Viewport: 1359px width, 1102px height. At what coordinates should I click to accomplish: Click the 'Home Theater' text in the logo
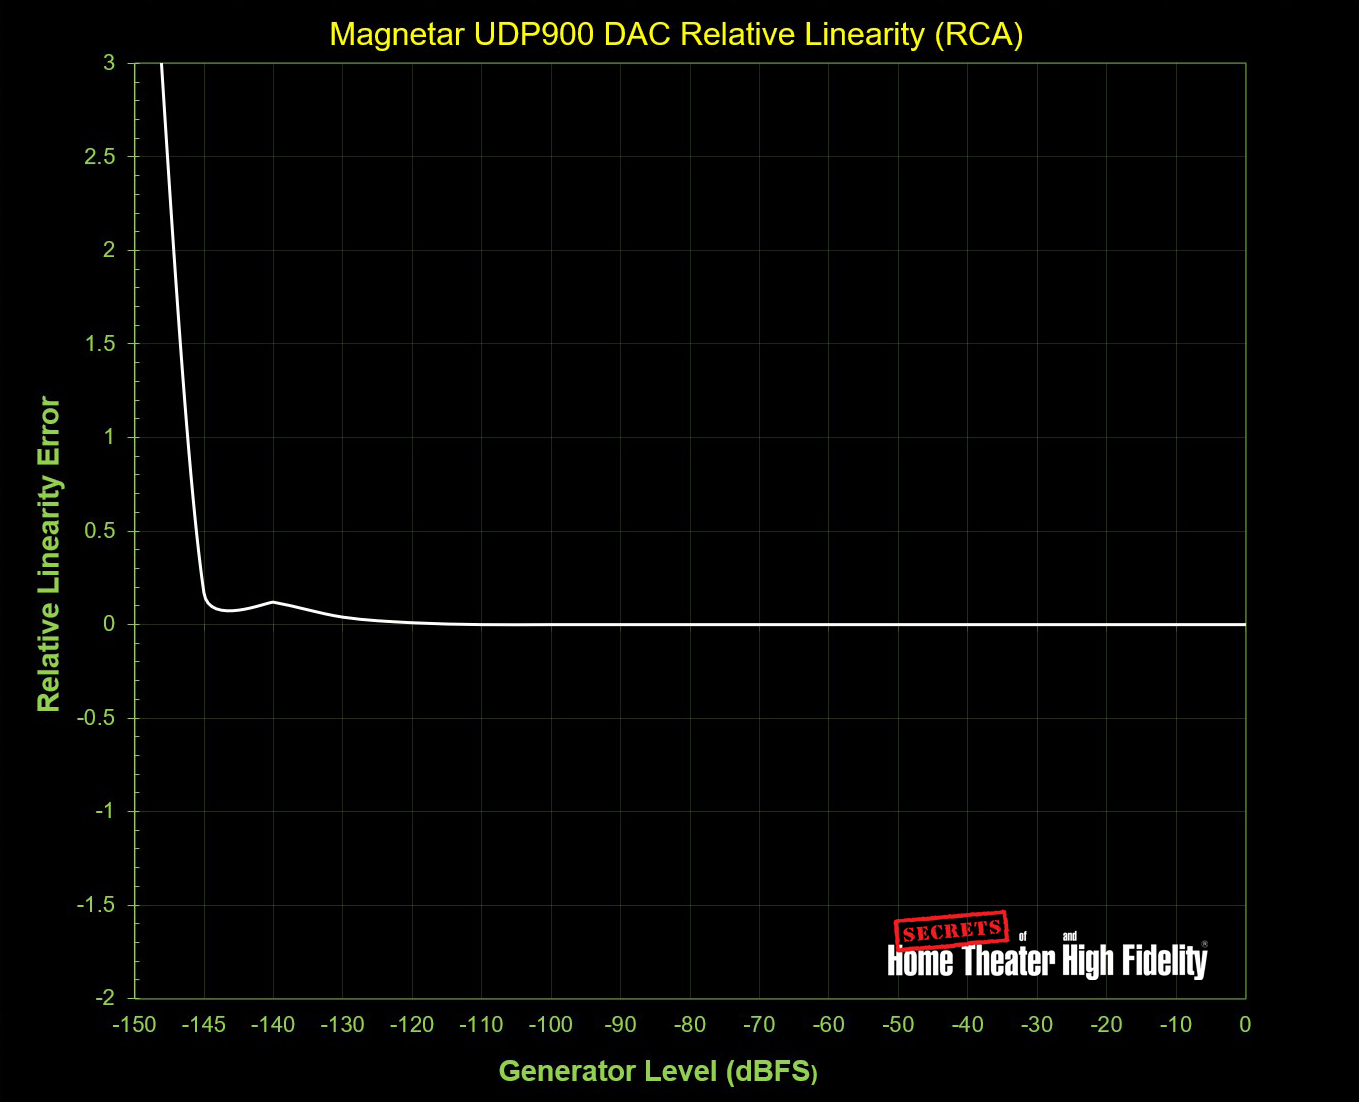click(970, 961)
